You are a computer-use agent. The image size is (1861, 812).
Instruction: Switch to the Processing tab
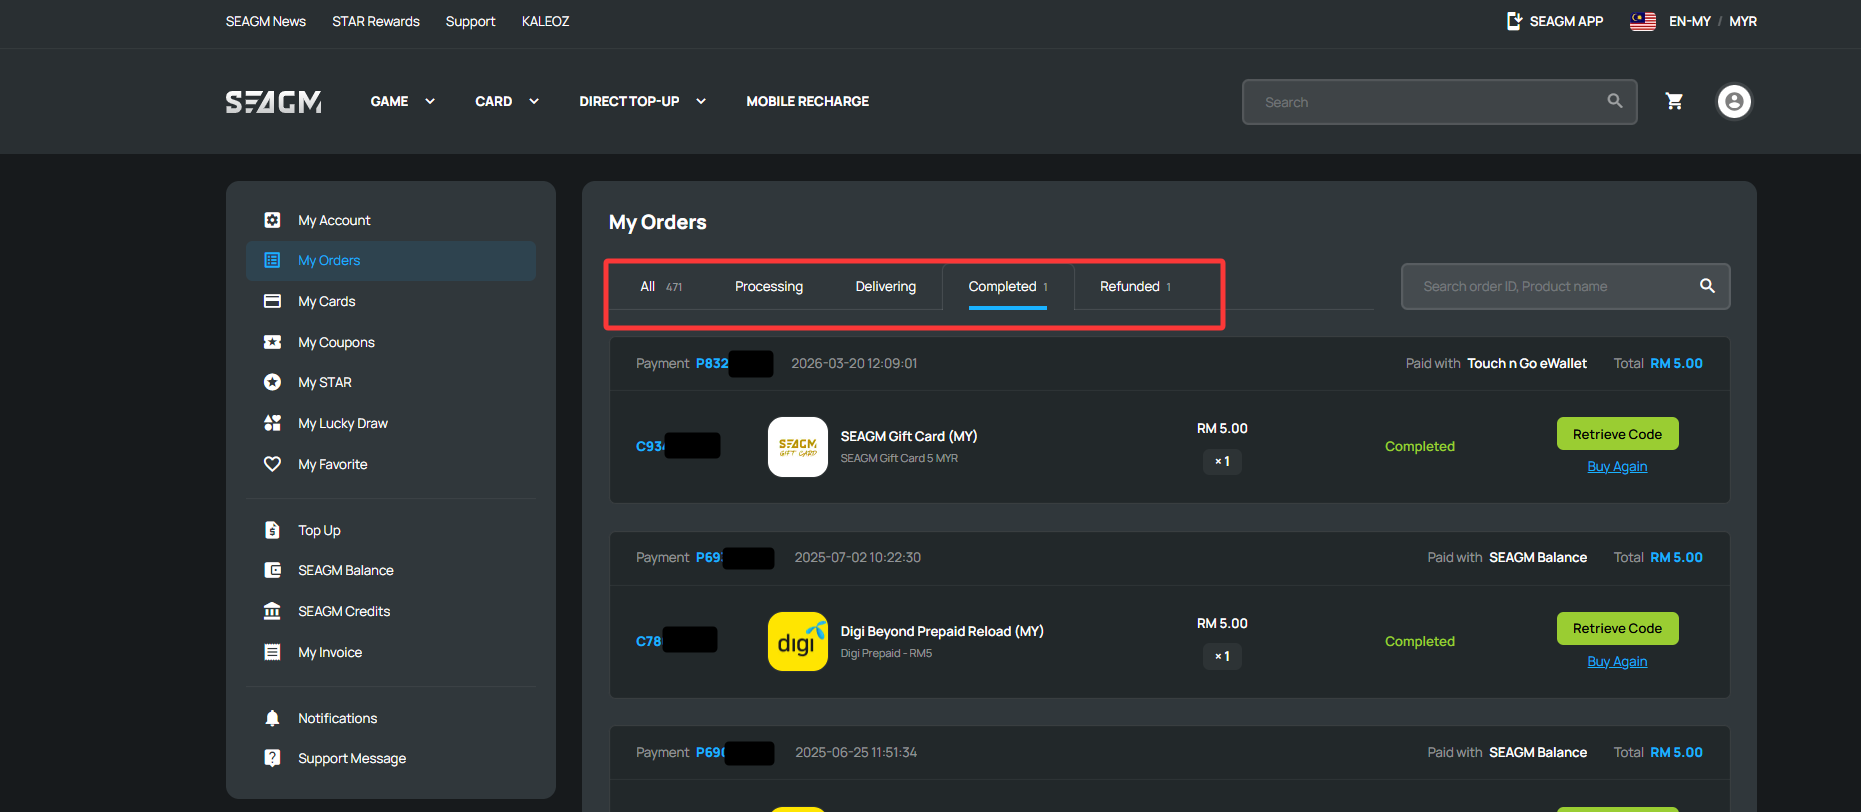[x=769, y=286]
